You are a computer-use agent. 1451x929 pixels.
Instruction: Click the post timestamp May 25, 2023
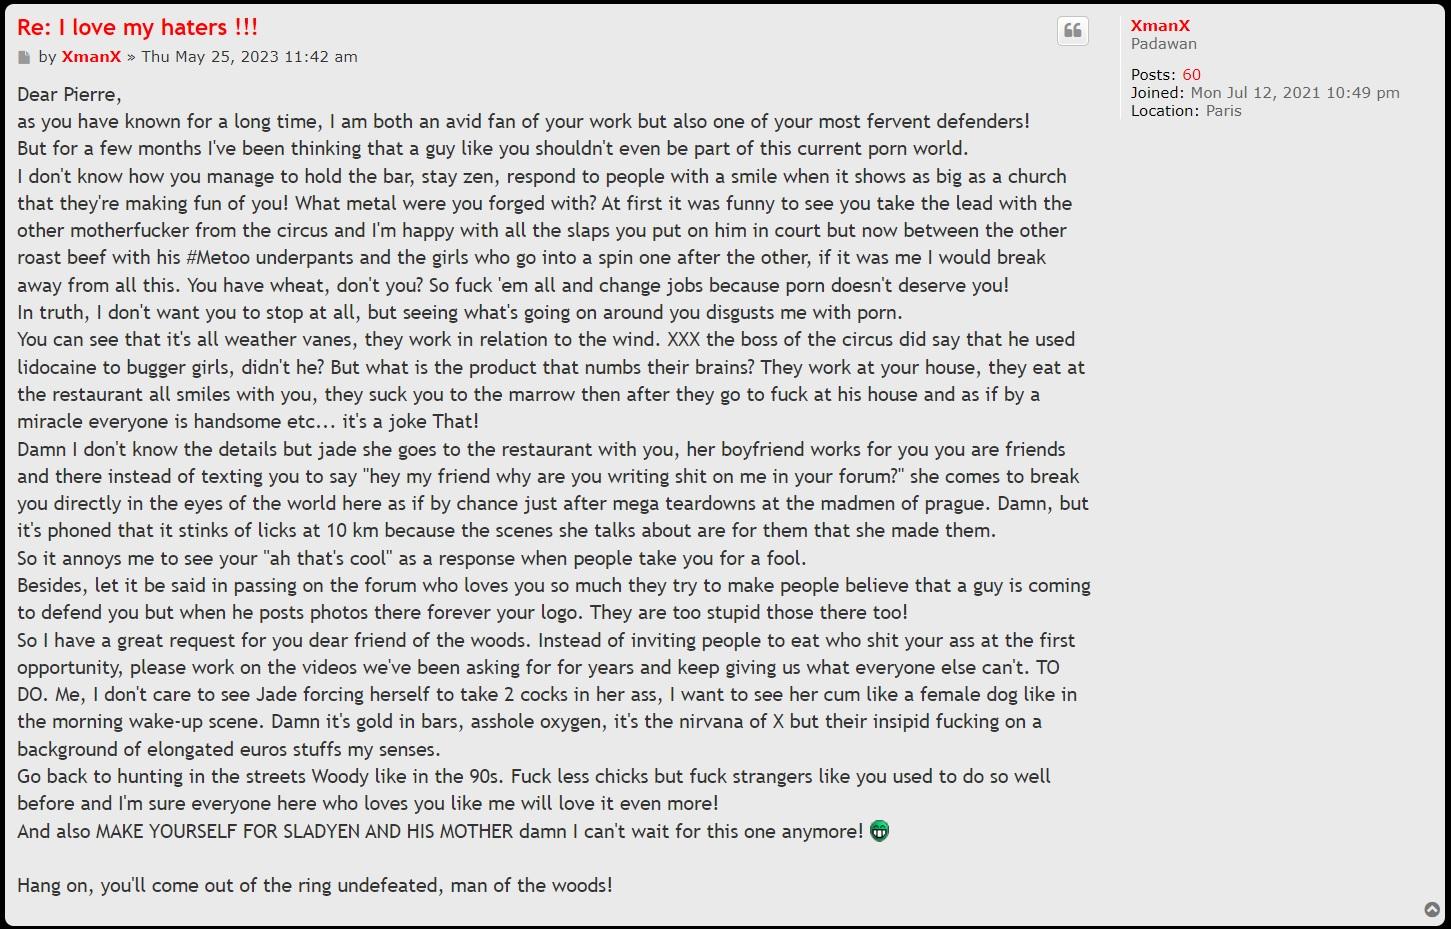tap(249, 57)
